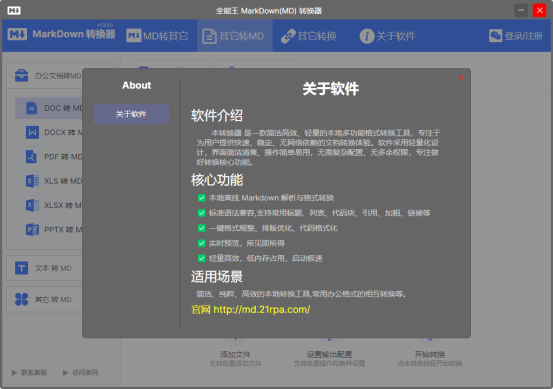Click the app icon in title bar
The width and height of the screenshot is (553, 389).
tap(14, 11)
